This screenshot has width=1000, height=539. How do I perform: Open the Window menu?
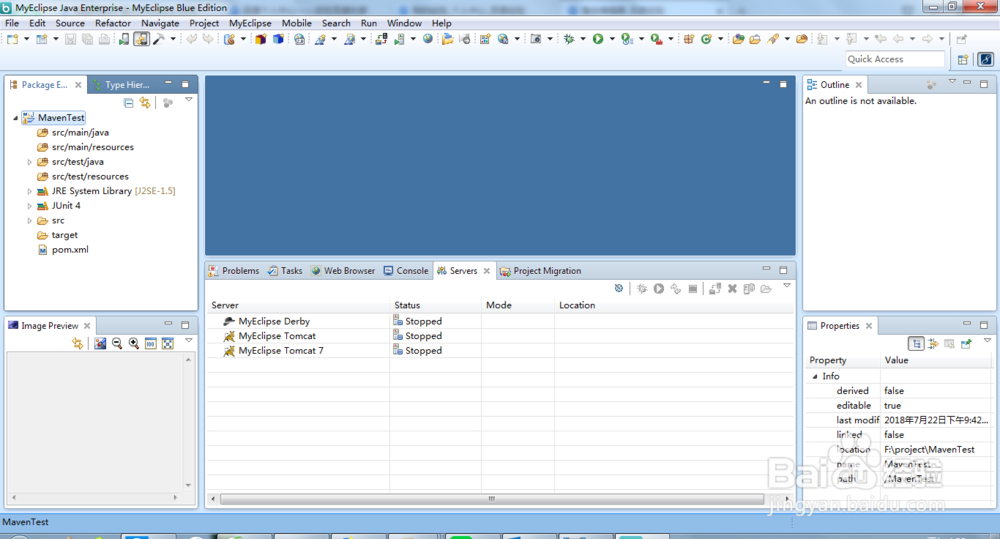(404, 23)
